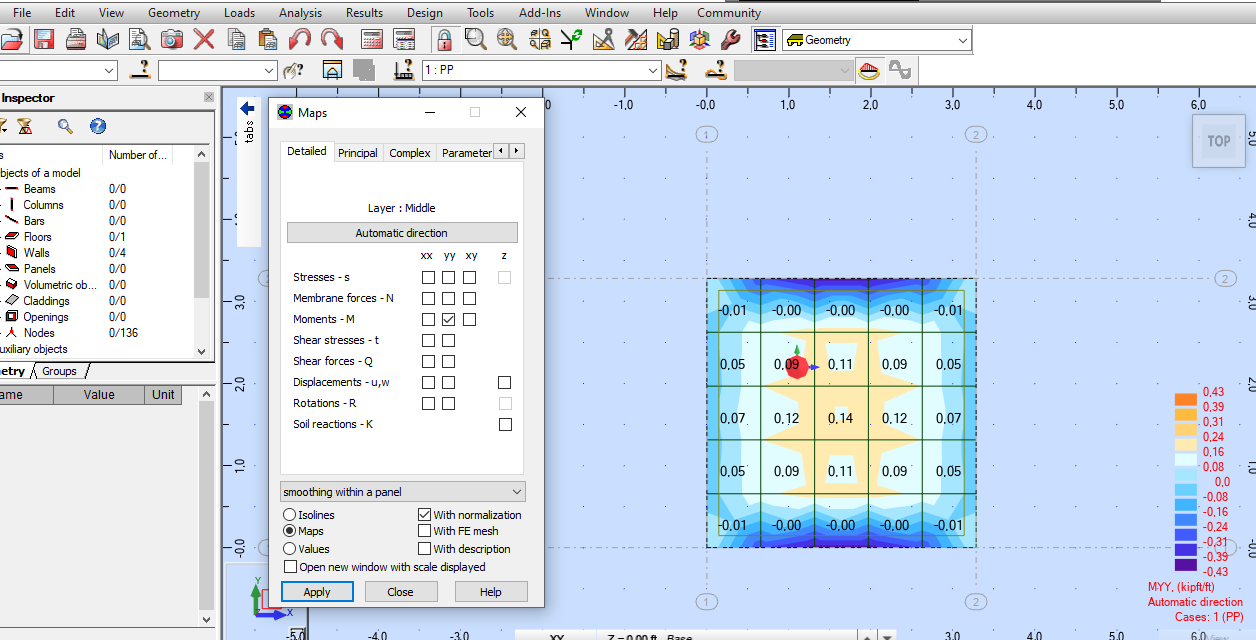
Task: Undo the last action
Action: [300, 39]
